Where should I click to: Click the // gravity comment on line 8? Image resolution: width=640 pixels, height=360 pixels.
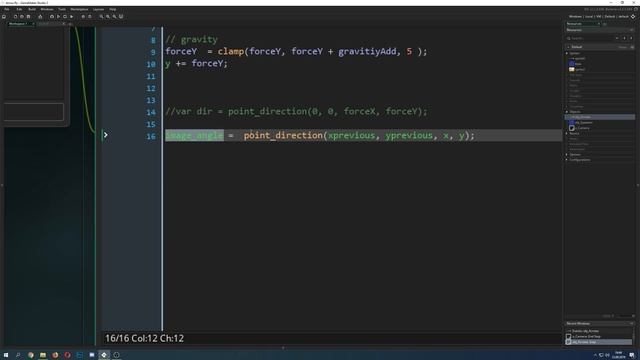point(191,40)
